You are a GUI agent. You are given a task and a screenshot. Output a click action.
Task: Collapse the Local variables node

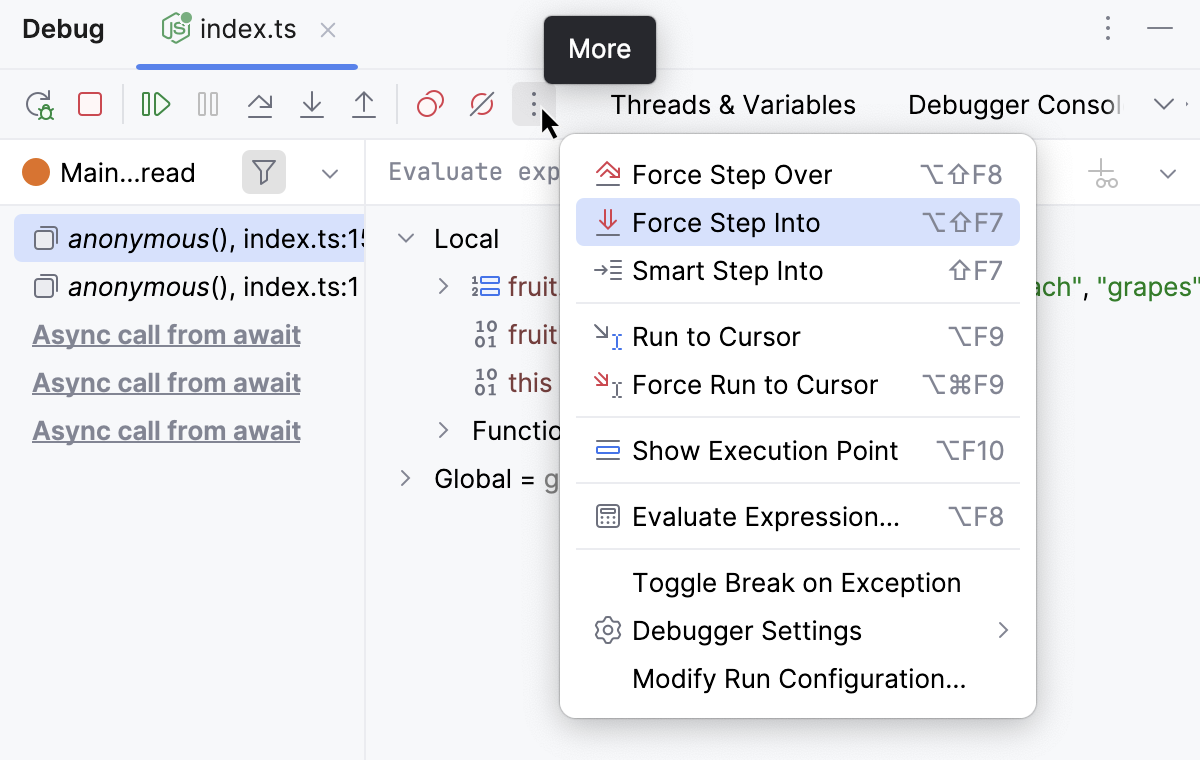tap(406, 238)
